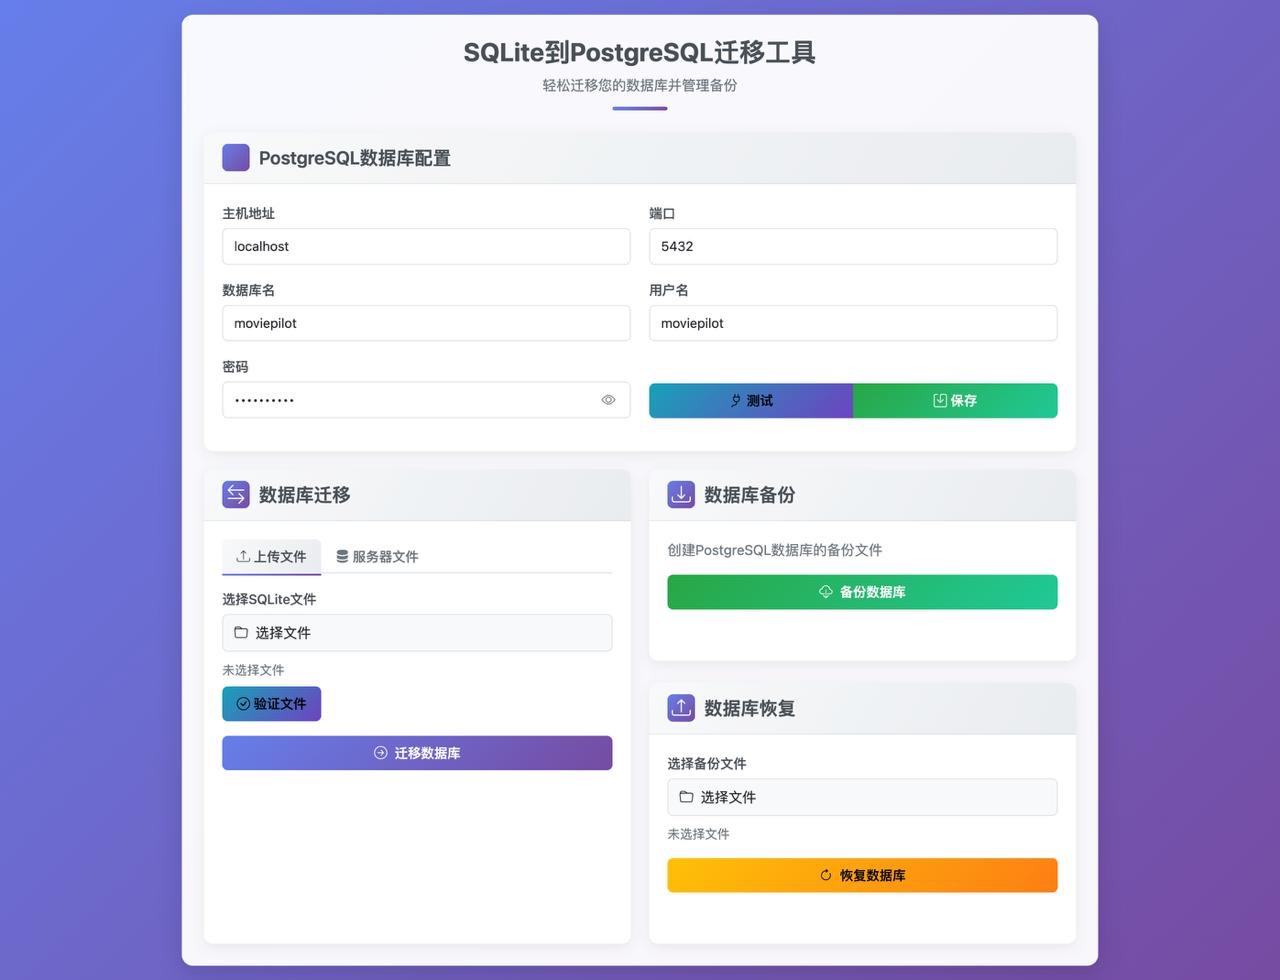This screenshot has height=980, width=1280.
Task: Click the PostgreSQL数据库配置 heading
Action: coord(355,158)
